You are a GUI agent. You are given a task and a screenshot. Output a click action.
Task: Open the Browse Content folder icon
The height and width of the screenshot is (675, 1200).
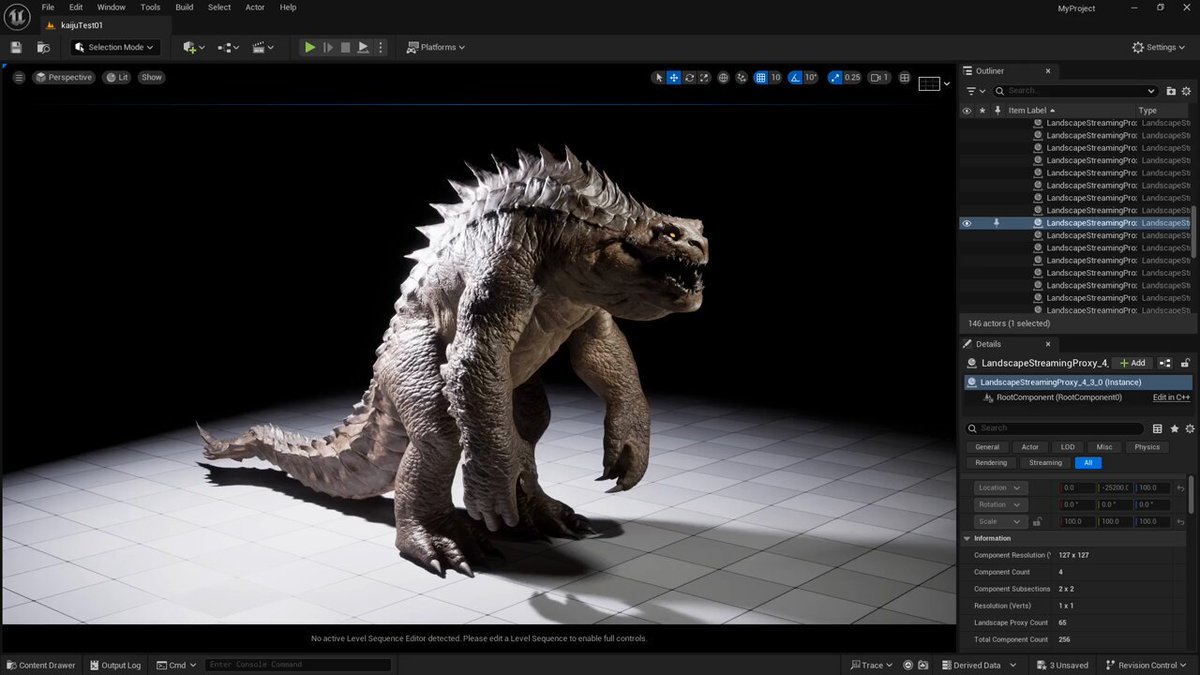(43, 47)
